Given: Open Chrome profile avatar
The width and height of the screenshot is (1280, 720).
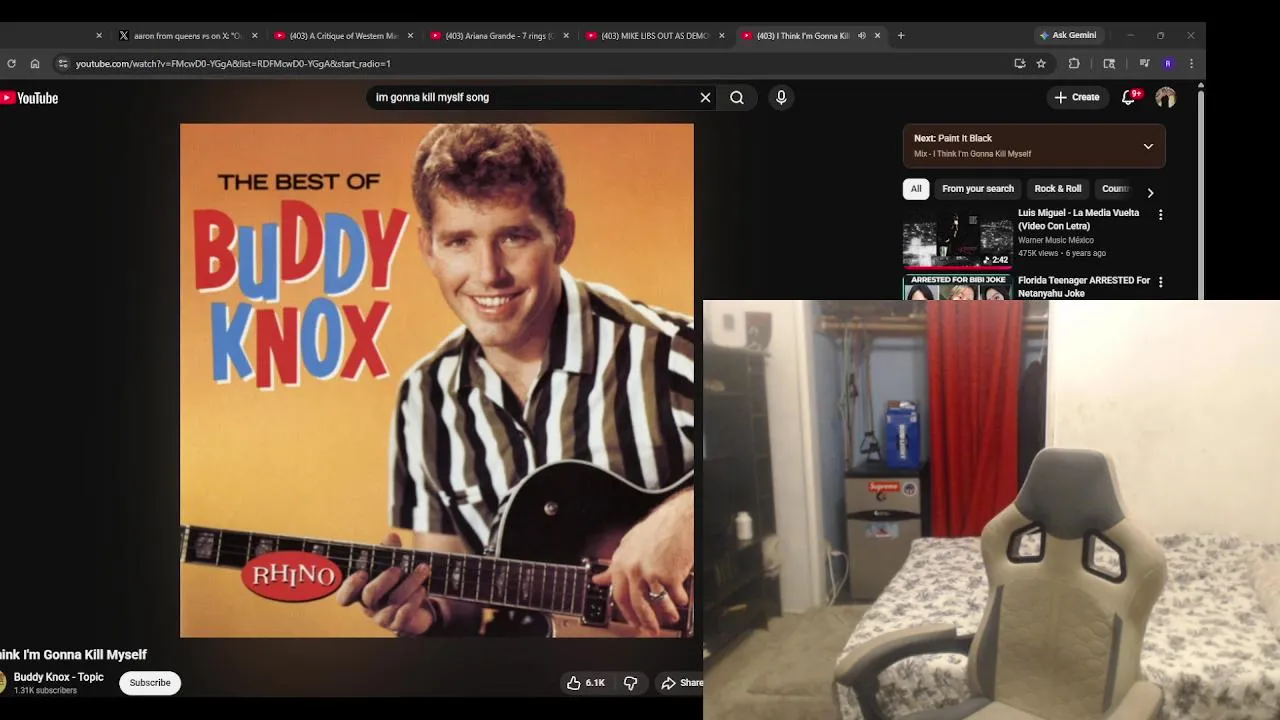Looking at the screenshot, I should (1168, 63).
